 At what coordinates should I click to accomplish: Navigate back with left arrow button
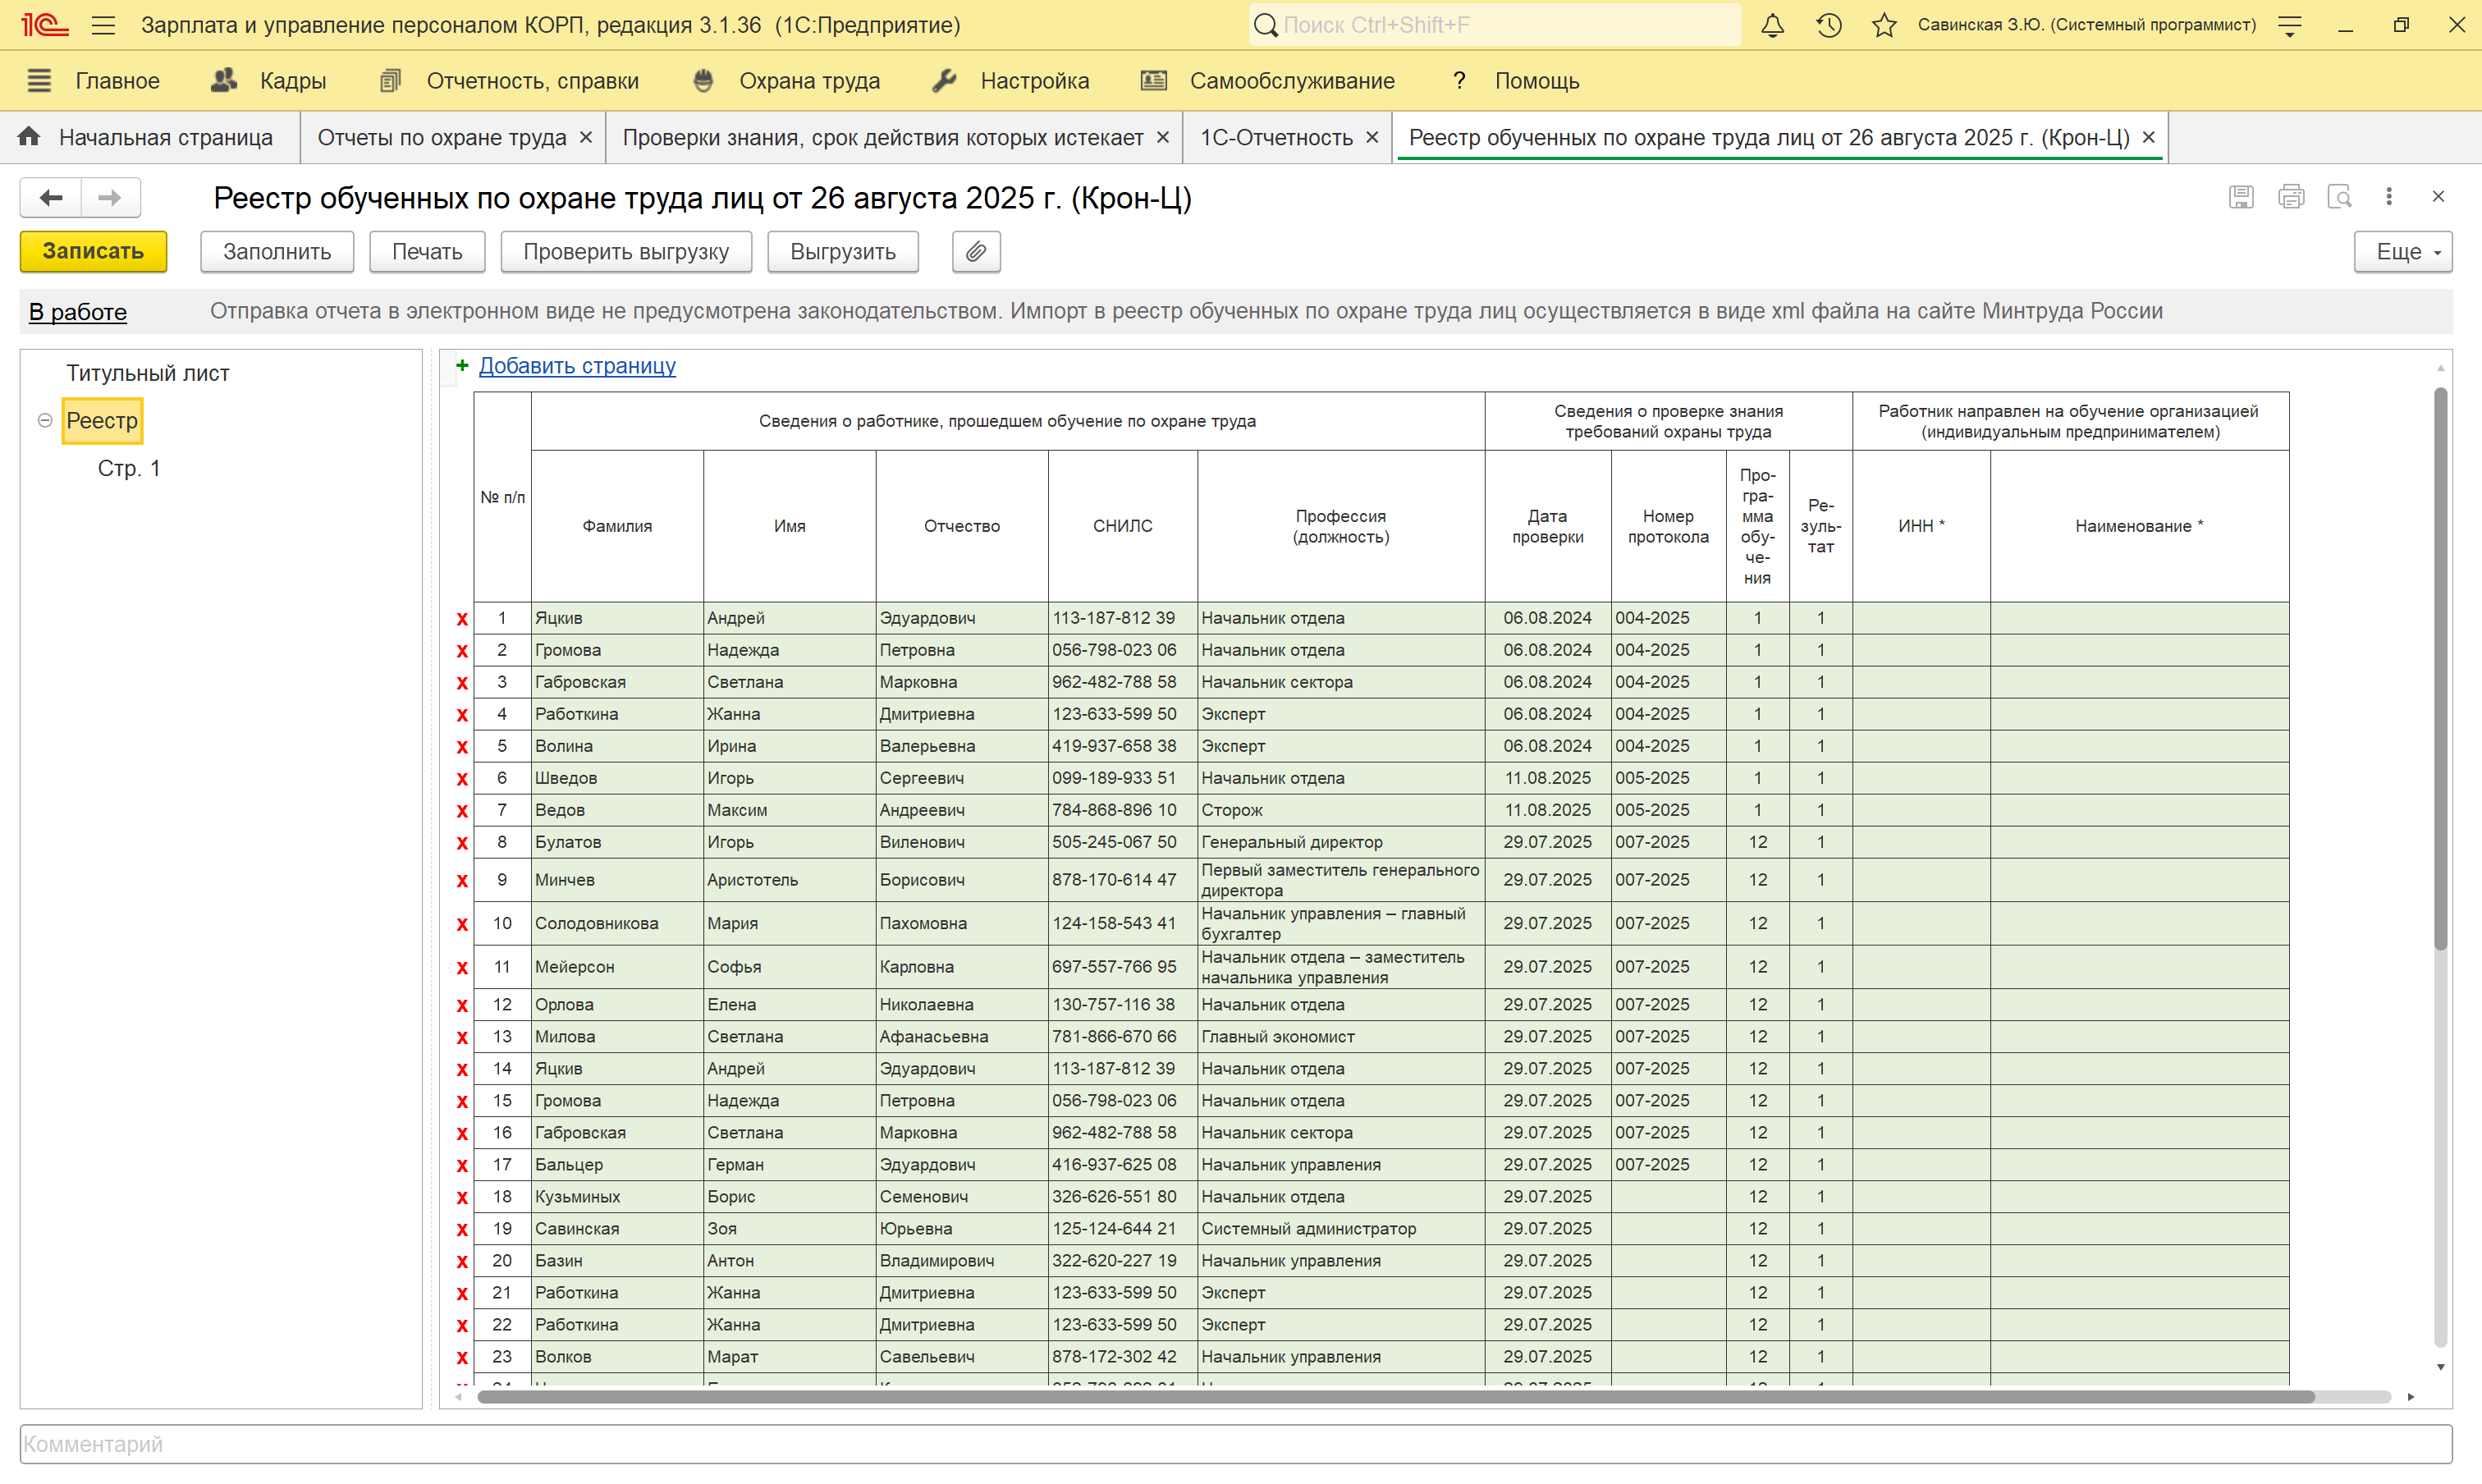(x=51, y=197)
